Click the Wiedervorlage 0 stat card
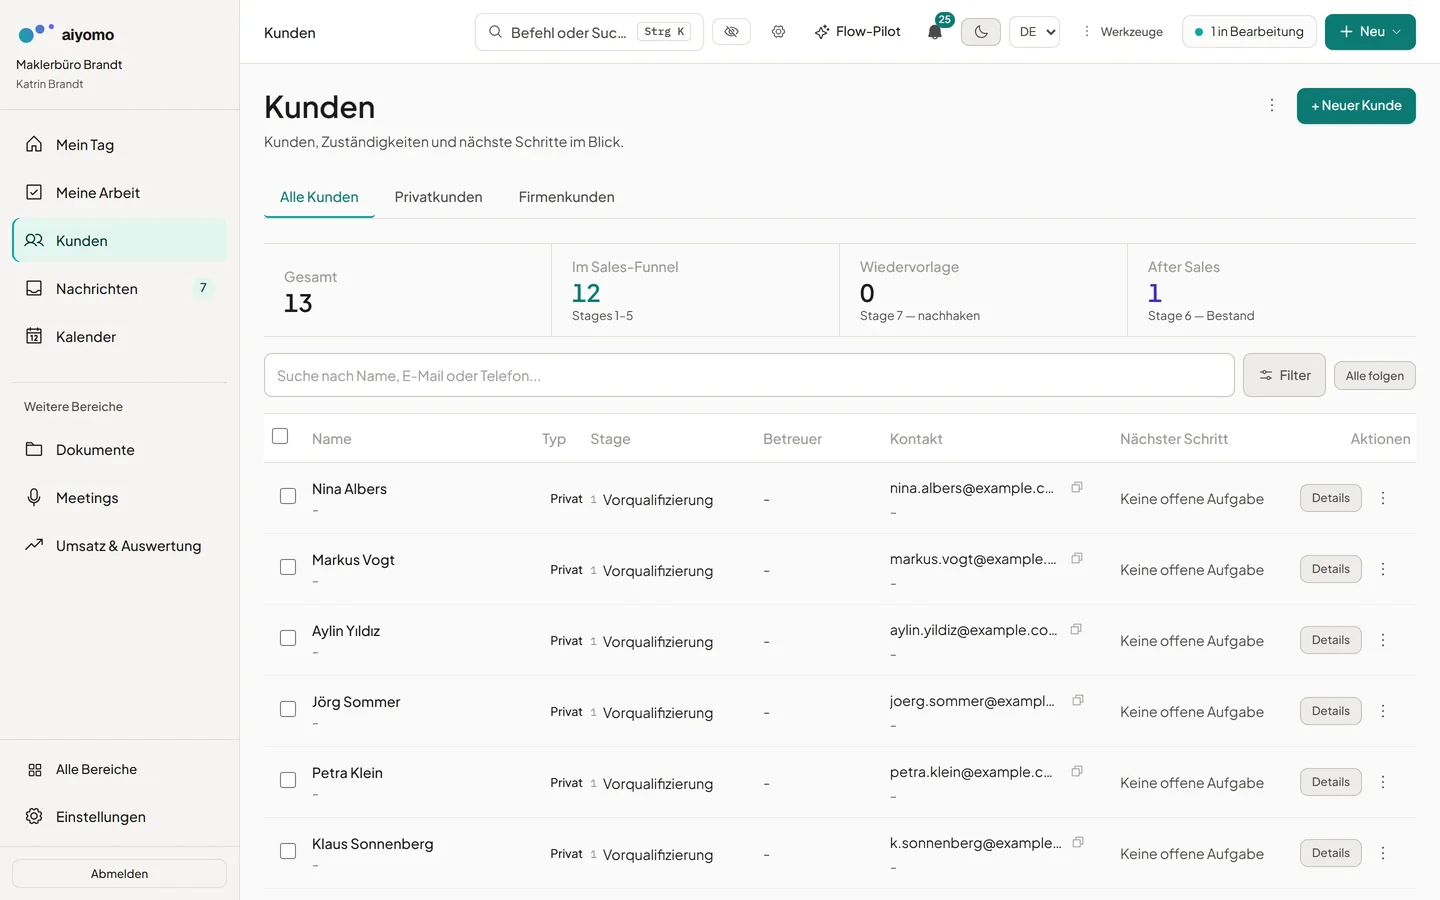This screenshot has width=1440, height=900. (983, 290)
